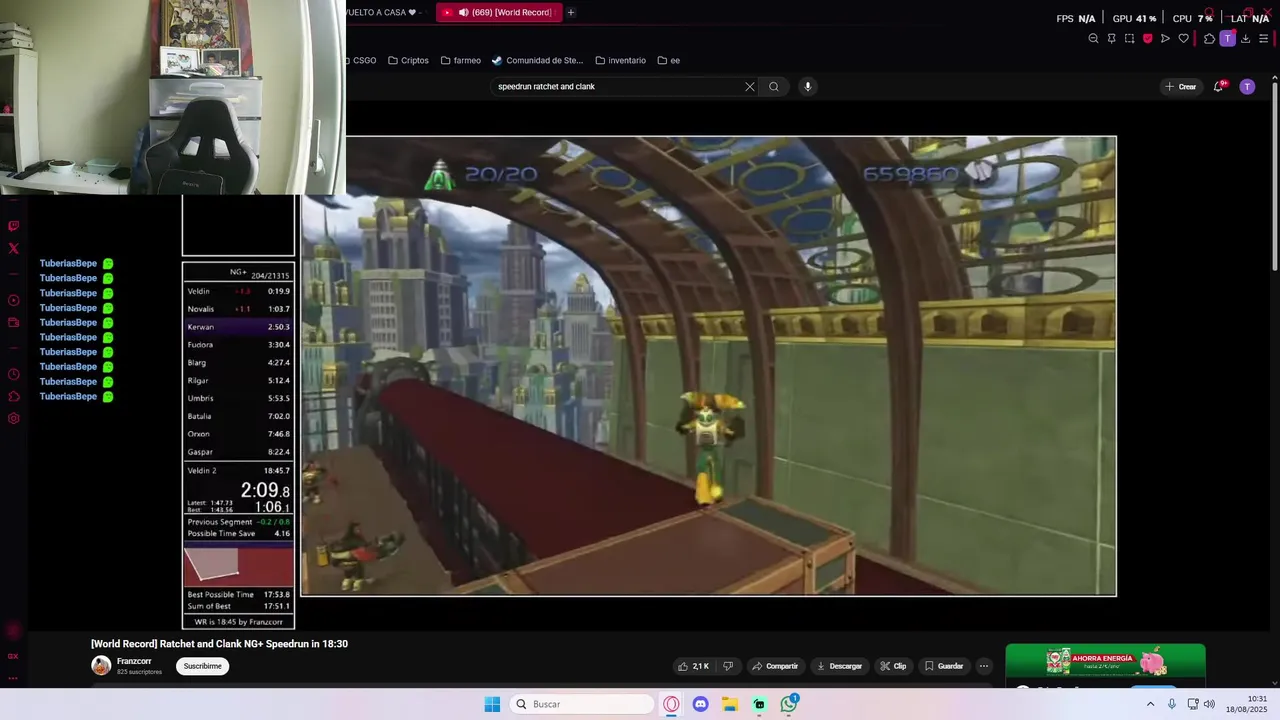Open the History clock icon in sidebar
This screenshot has height=720, width=1280.
pyautogui.click(x=14, y=374)
